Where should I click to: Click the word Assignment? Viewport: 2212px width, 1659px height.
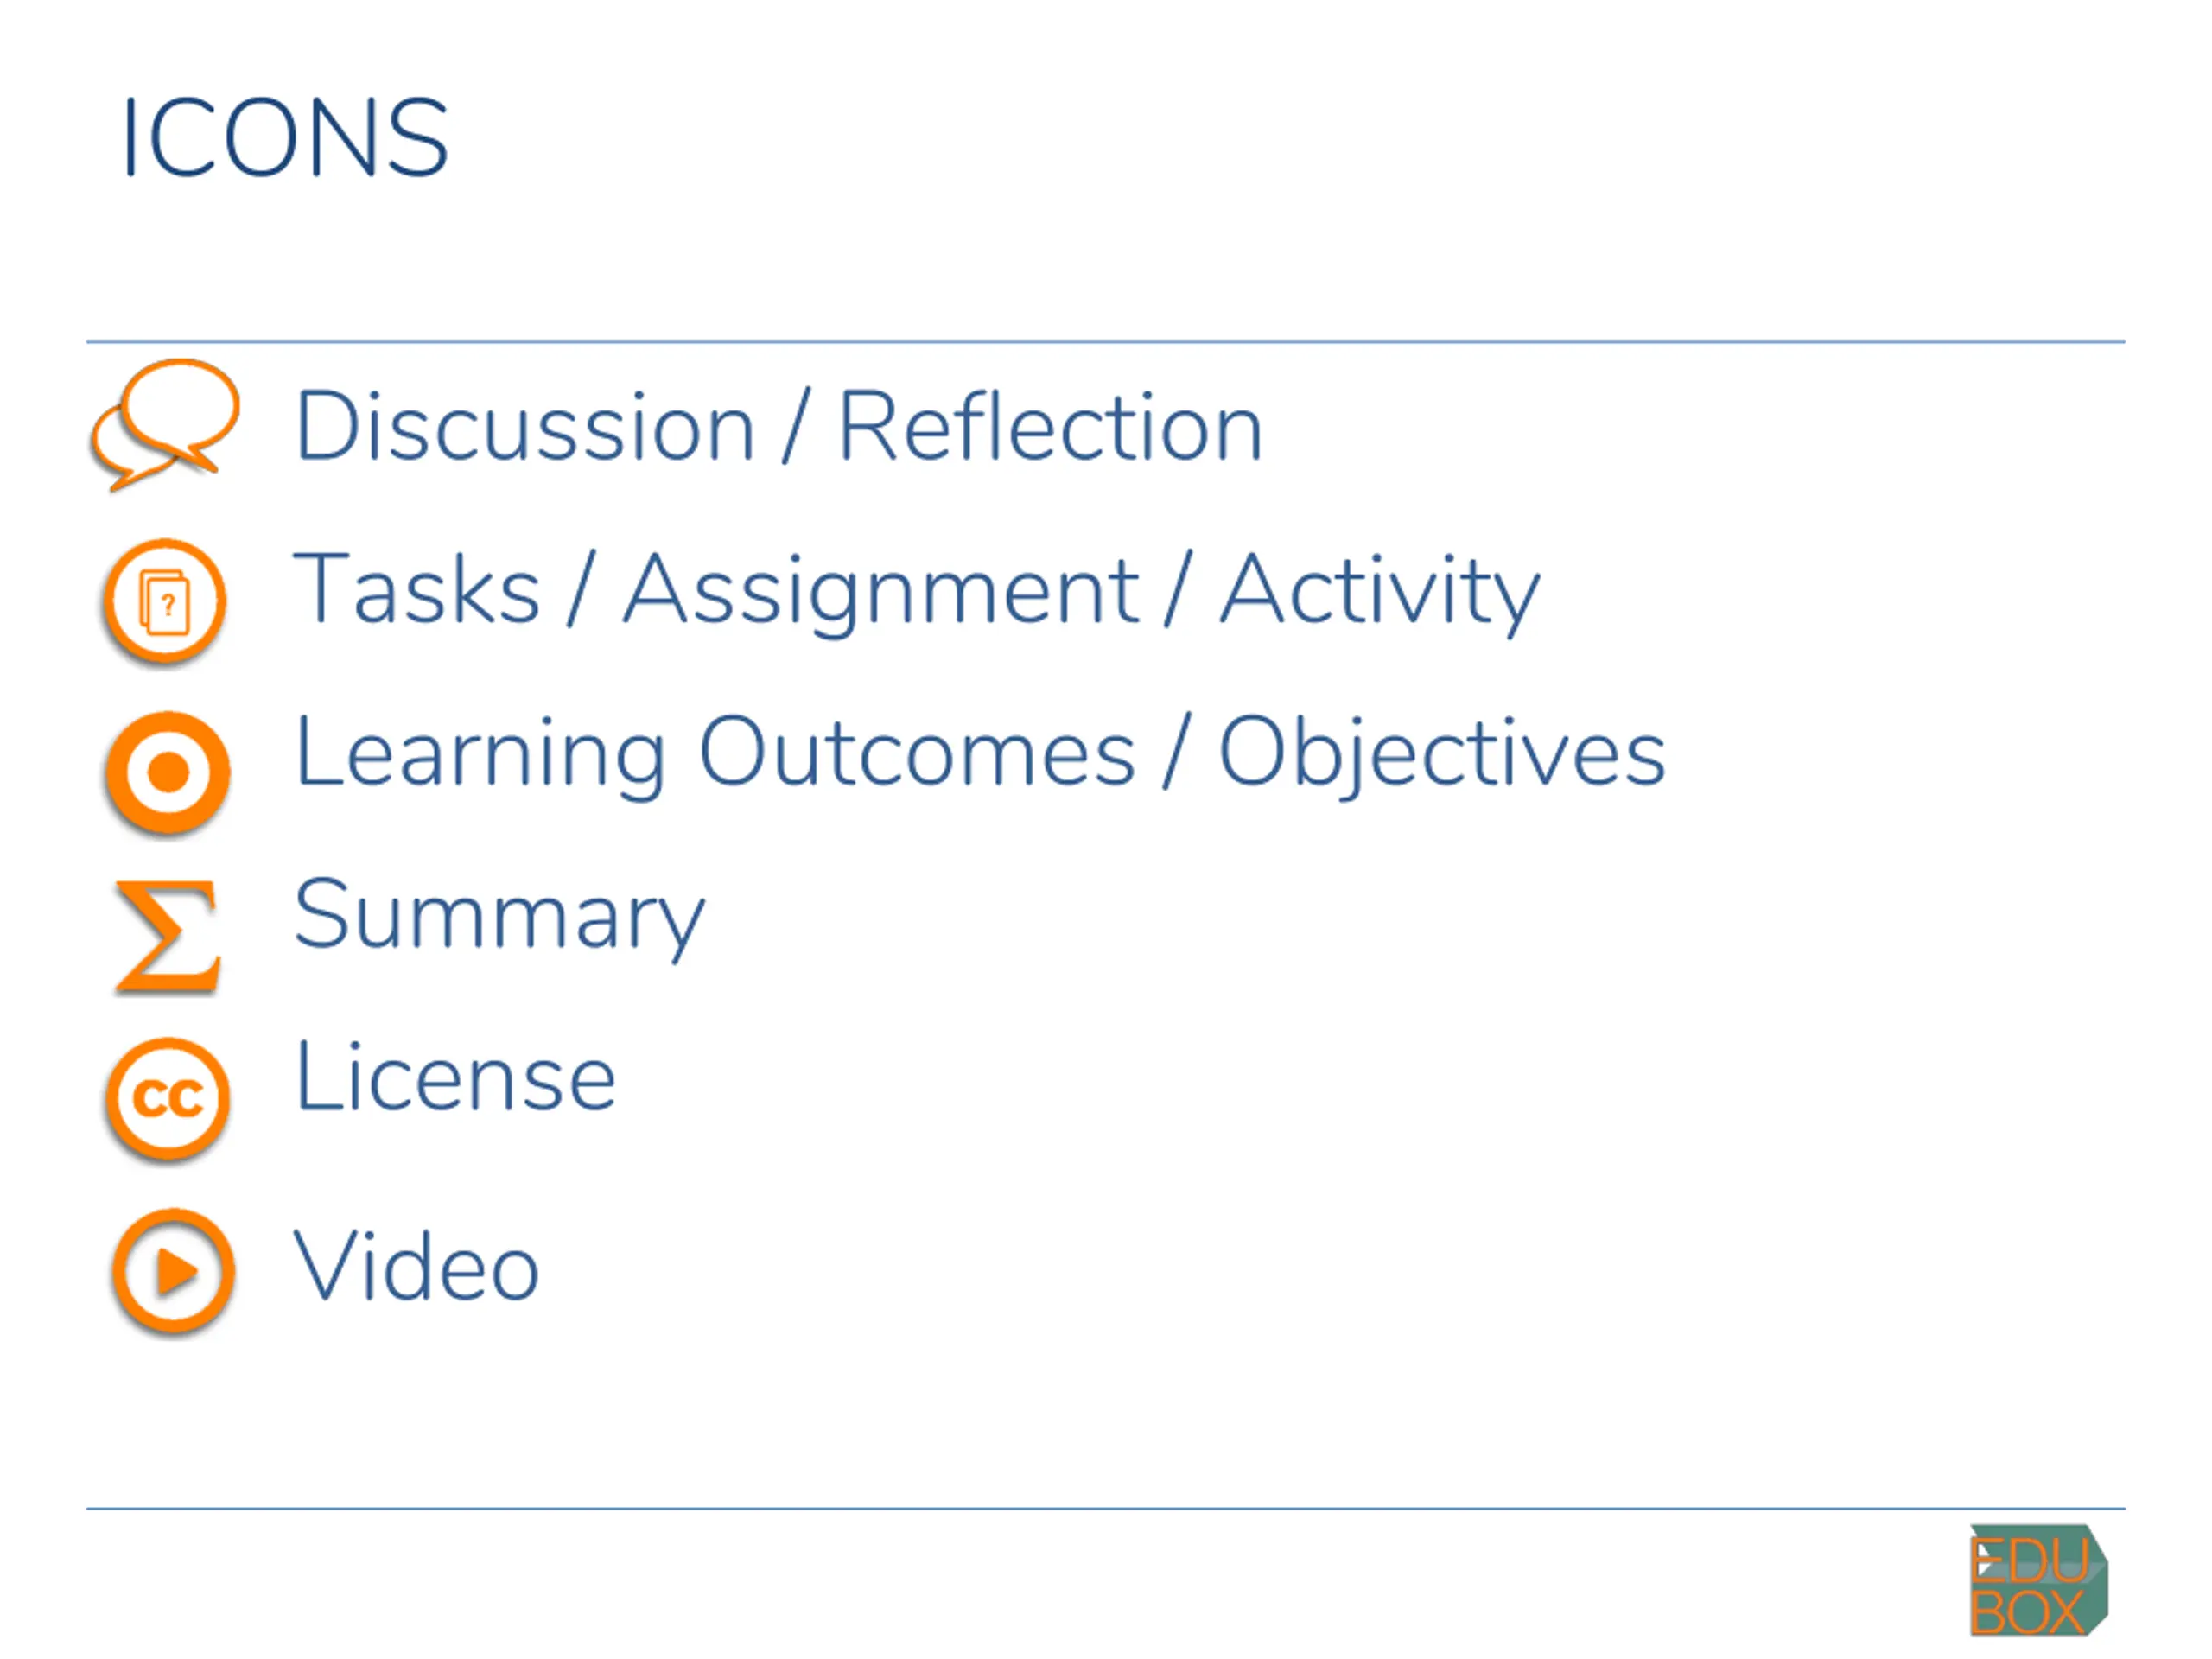pyautogui.click(x=881, y=594)
